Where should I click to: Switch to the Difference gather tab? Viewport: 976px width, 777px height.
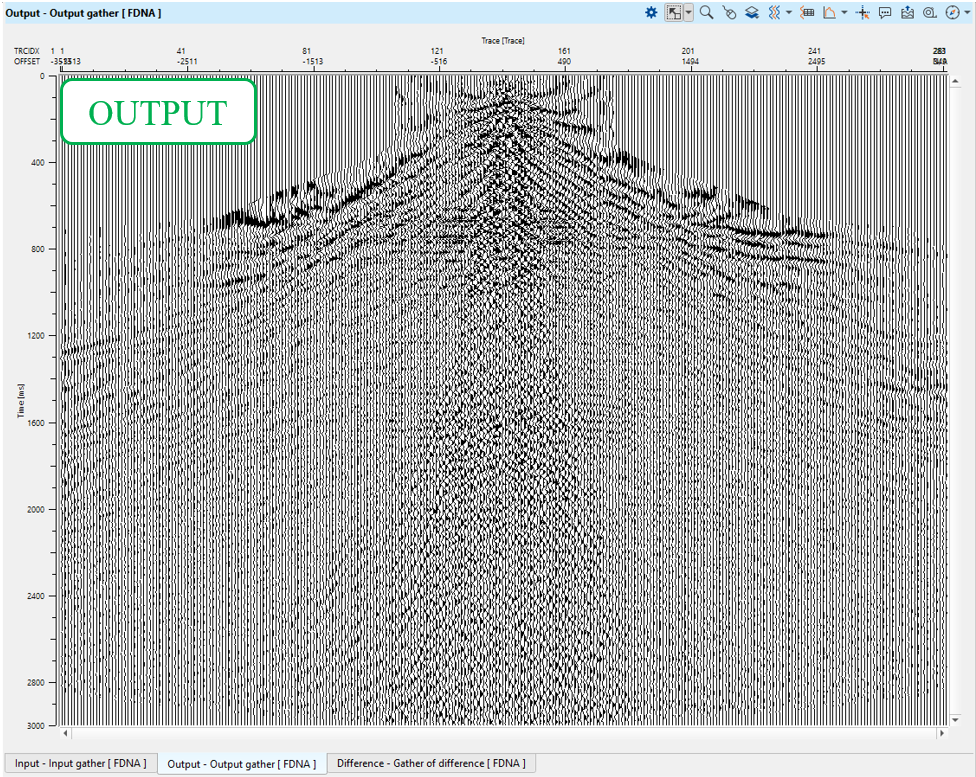pyautogui.click(x=430, y=763)
